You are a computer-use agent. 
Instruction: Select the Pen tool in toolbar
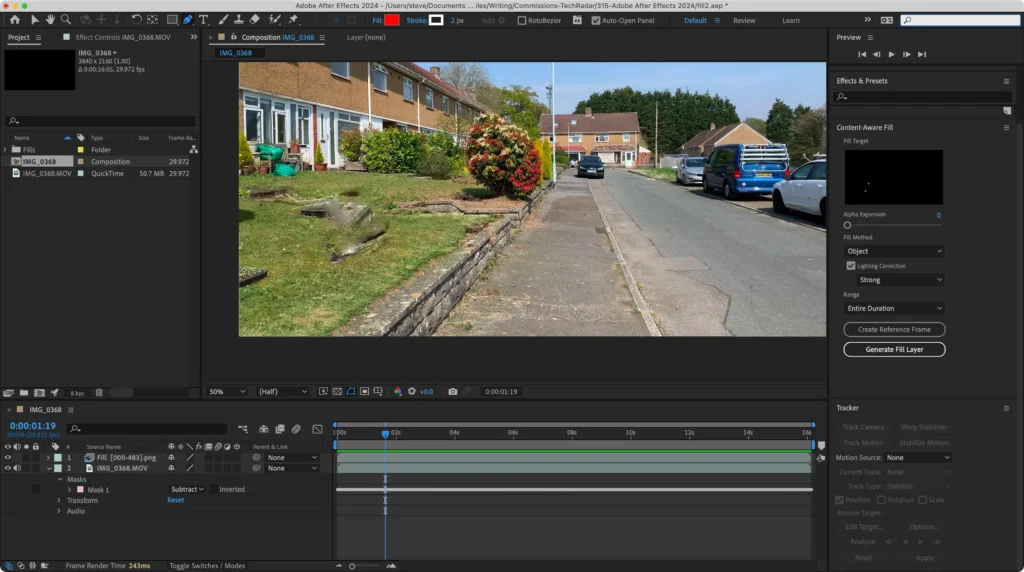point(187,19)
